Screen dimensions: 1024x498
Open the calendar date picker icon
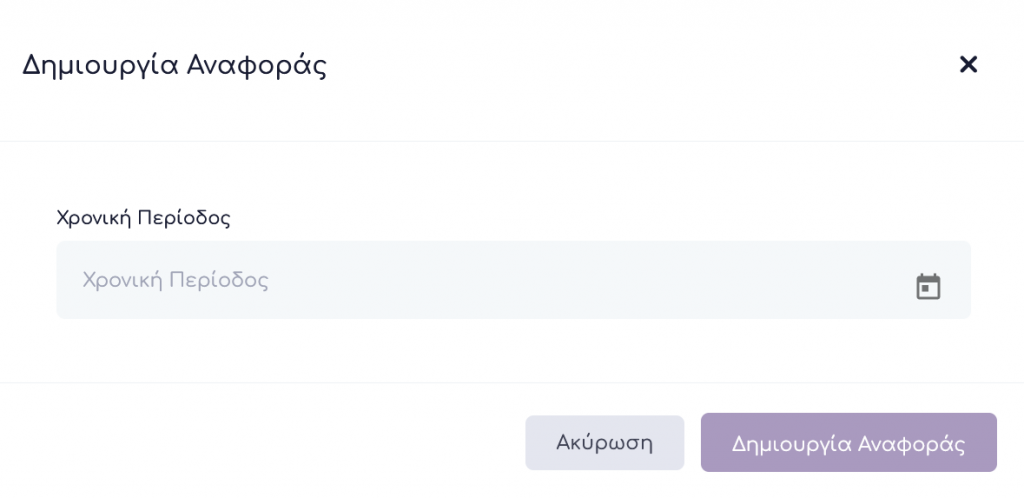[928, 287]
